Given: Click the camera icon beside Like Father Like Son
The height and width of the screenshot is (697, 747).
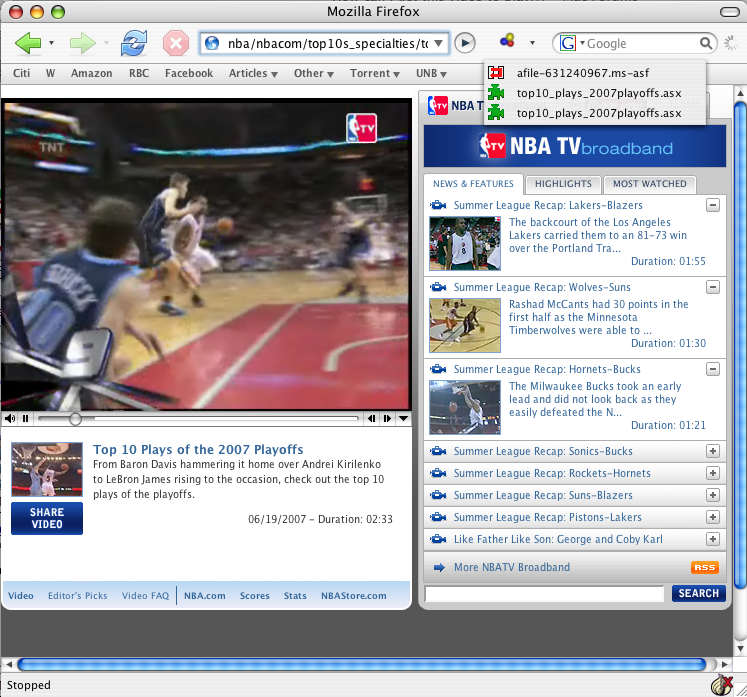Looking at the screenshot, I should click(x=438, y=539).
